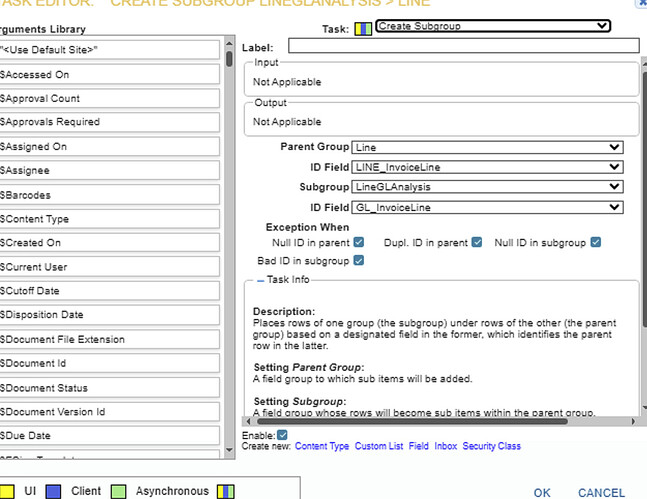Click the Security Class create-new link
Screen dimensions: 647x499
[491, 446]
